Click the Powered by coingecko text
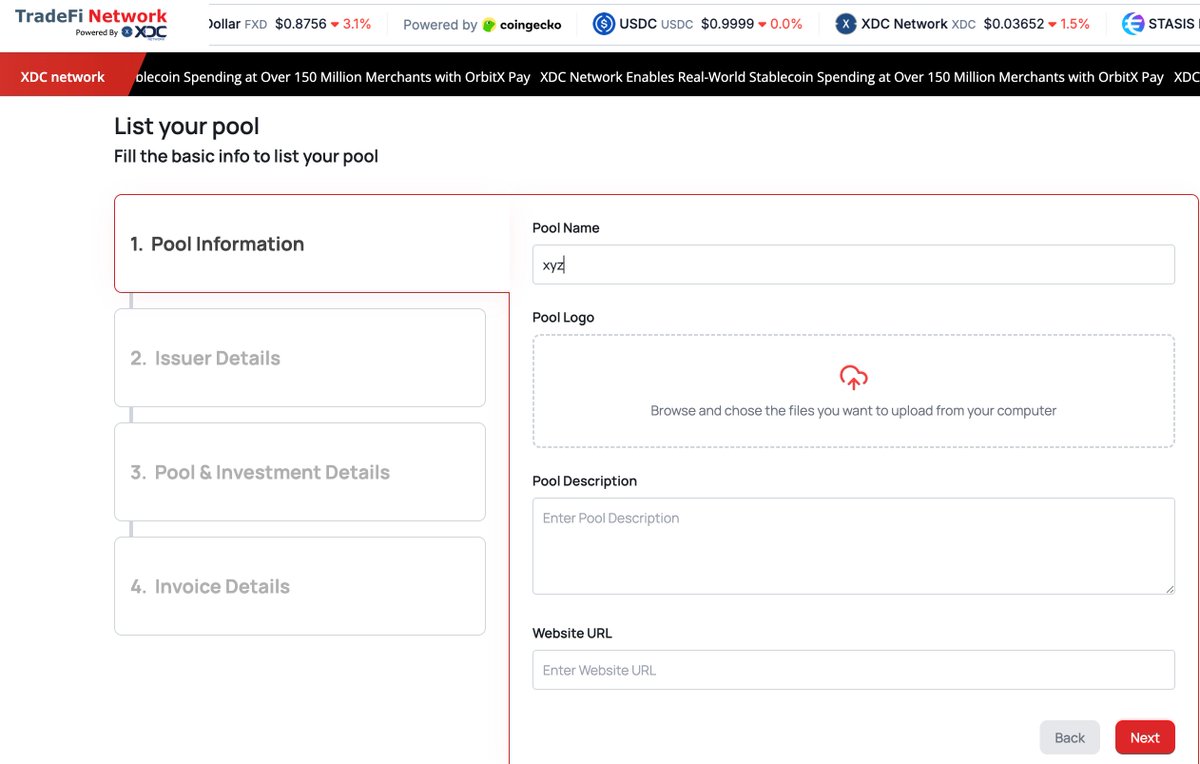1200x764 pixels. click(482, 24)
